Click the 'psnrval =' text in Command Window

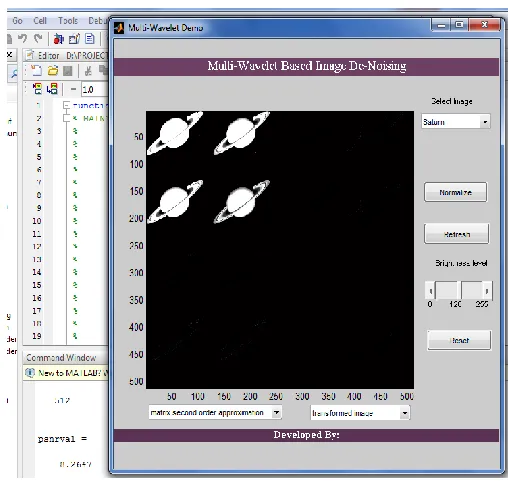(x=62, y=439)
